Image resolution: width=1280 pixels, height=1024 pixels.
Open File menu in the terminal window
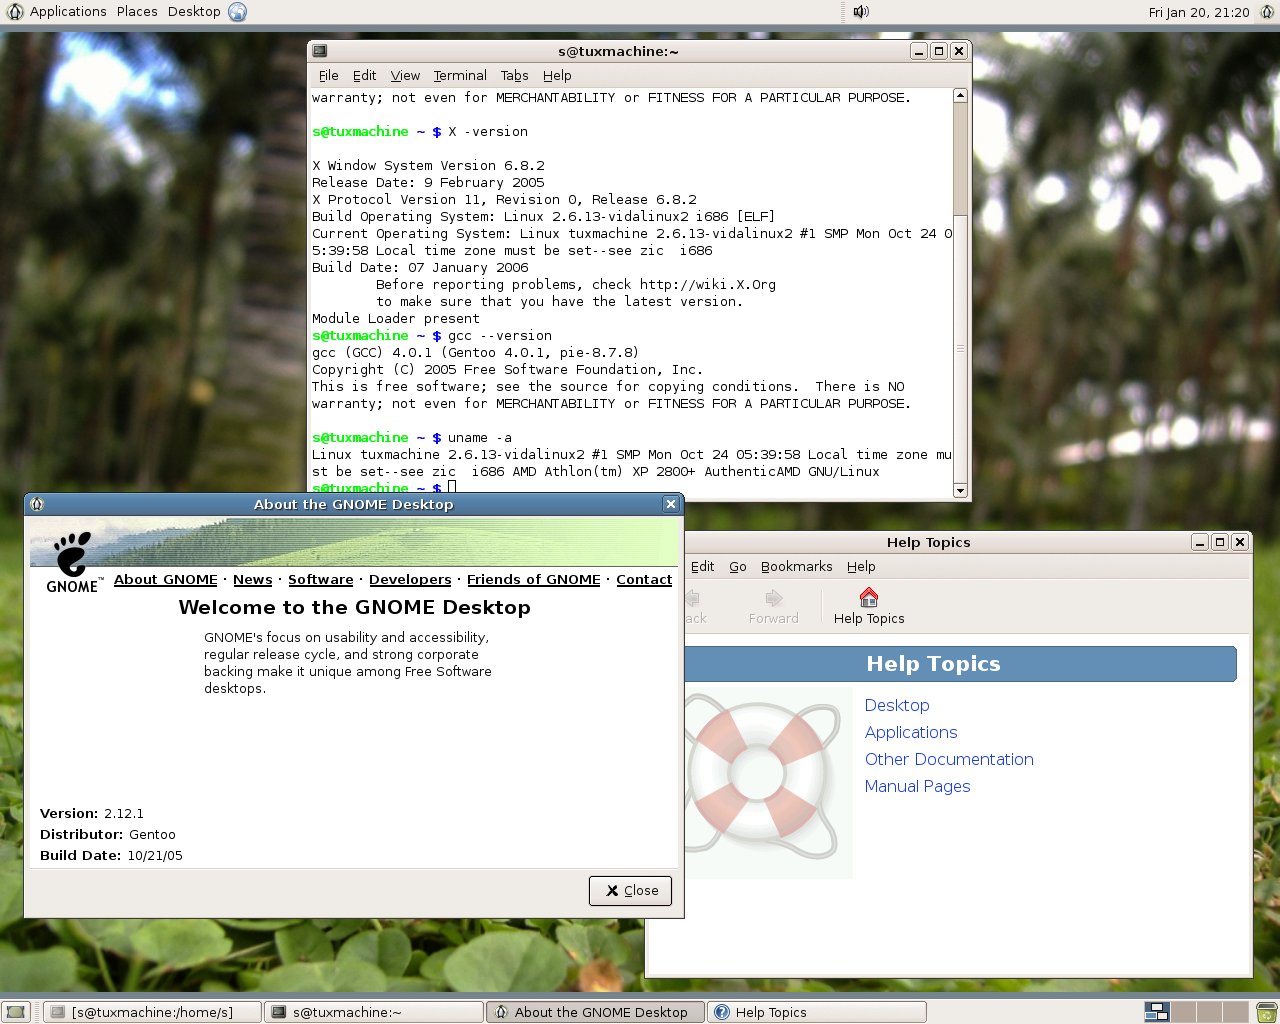328,76
